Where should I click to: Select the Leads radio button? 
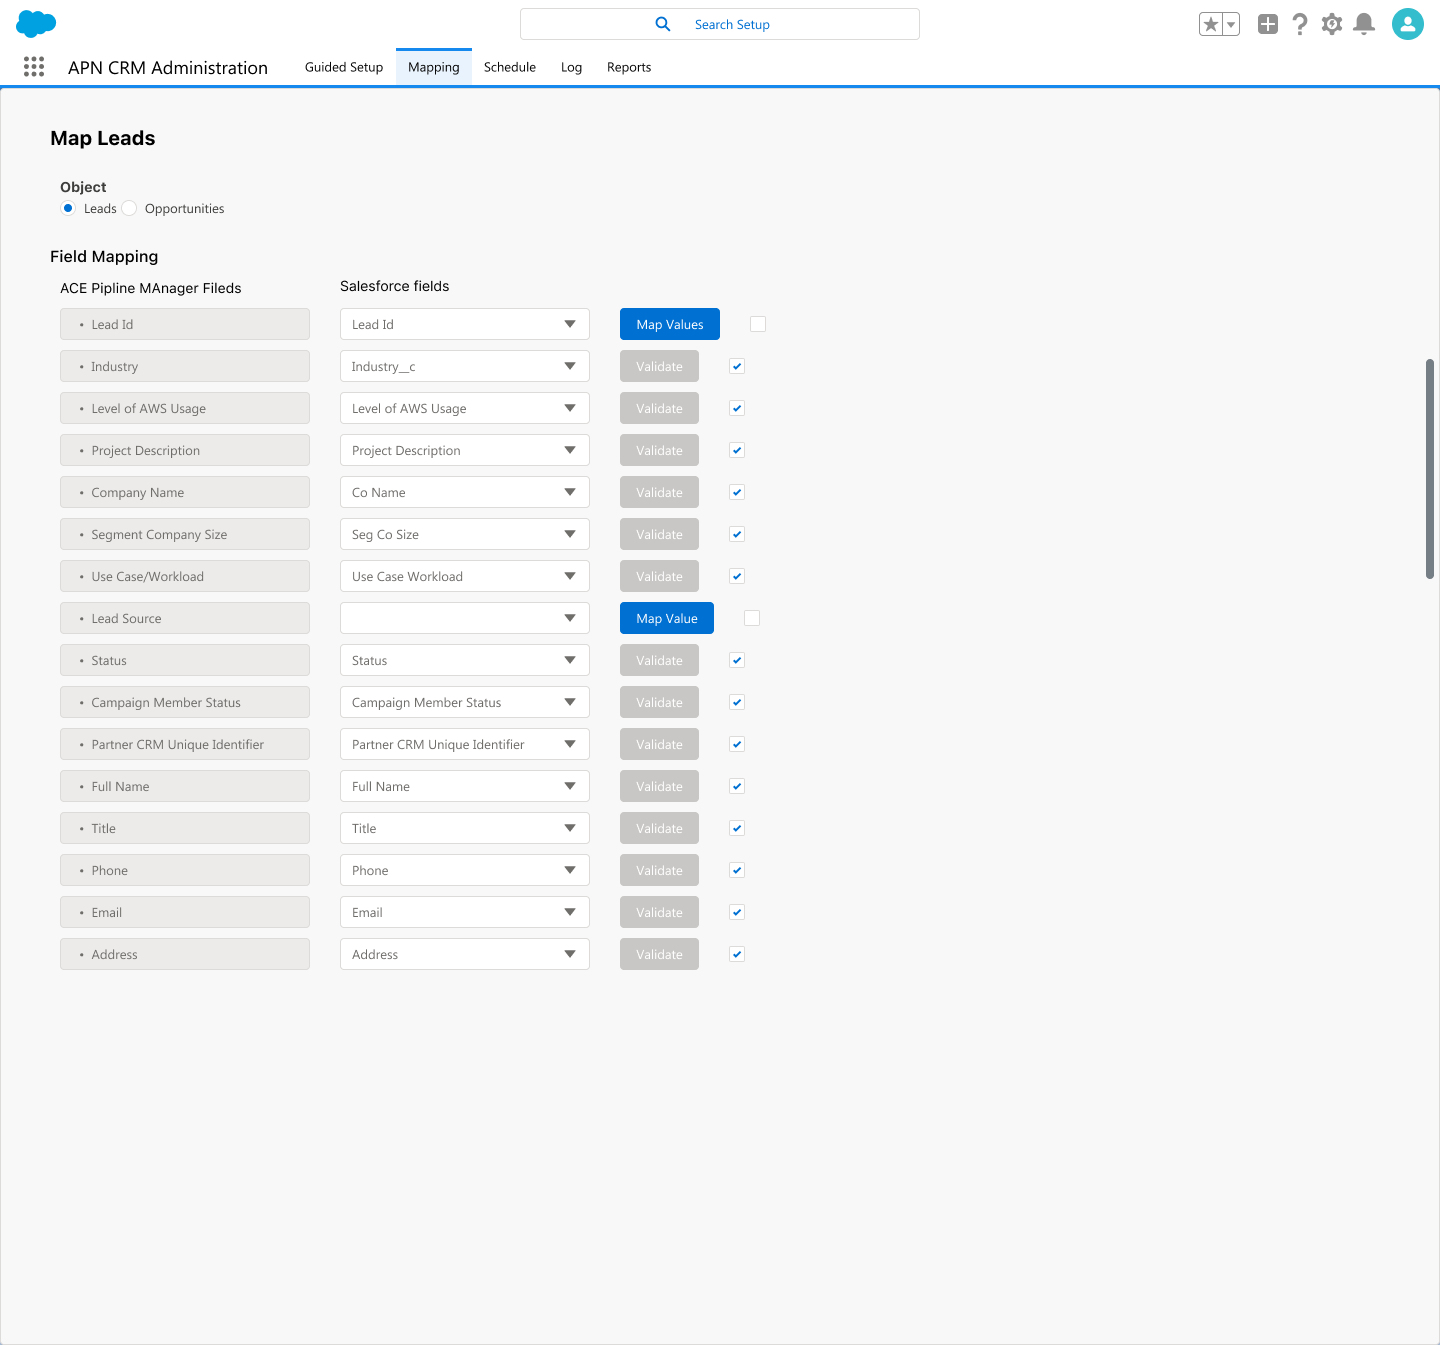[68, 208]
